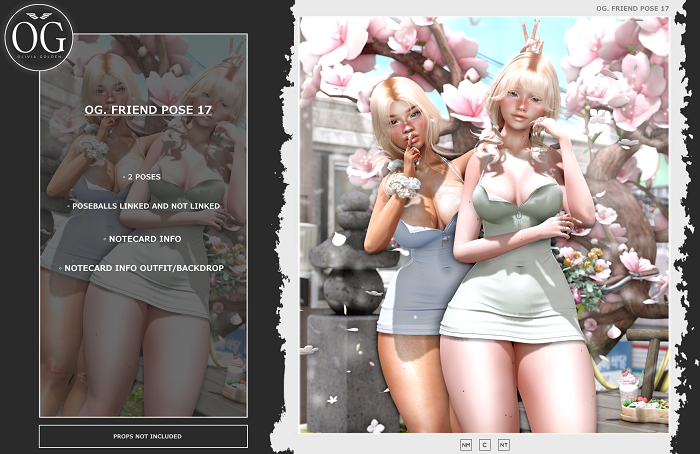Viewport: 700px width, 454px height.
Task: Click the "PROPS NOT INCLUDED" box
Action: click(x=143, y=436)
